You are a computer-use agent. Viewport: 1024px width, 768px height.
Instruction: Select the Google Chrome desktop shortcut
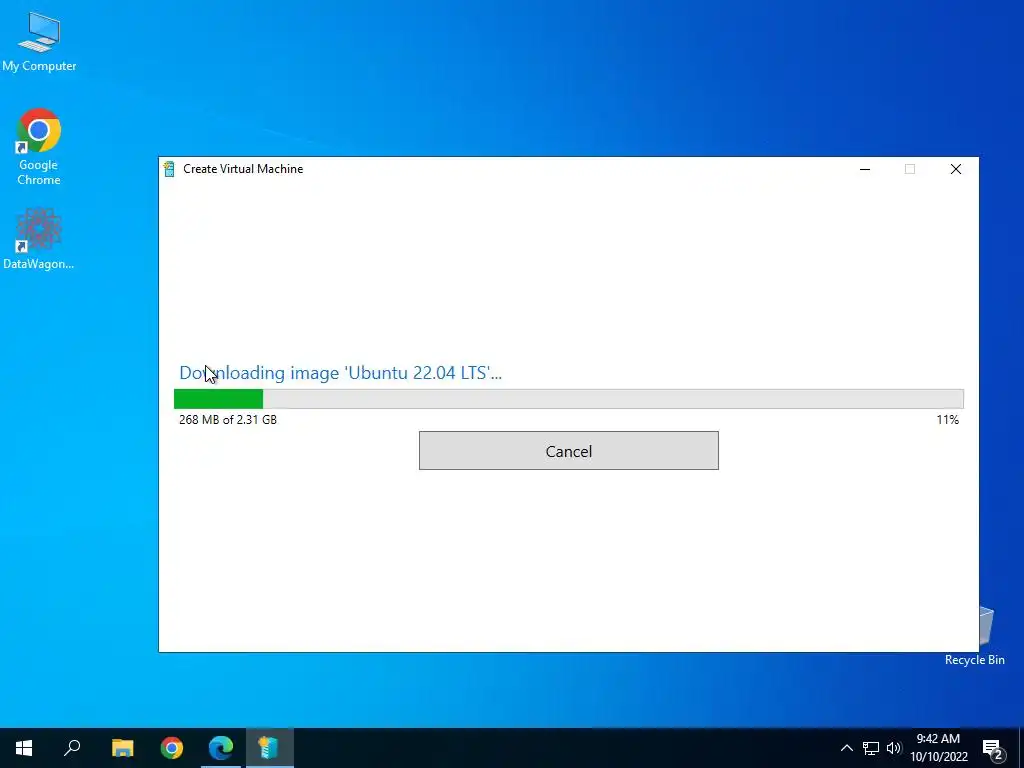coord(39,147)
